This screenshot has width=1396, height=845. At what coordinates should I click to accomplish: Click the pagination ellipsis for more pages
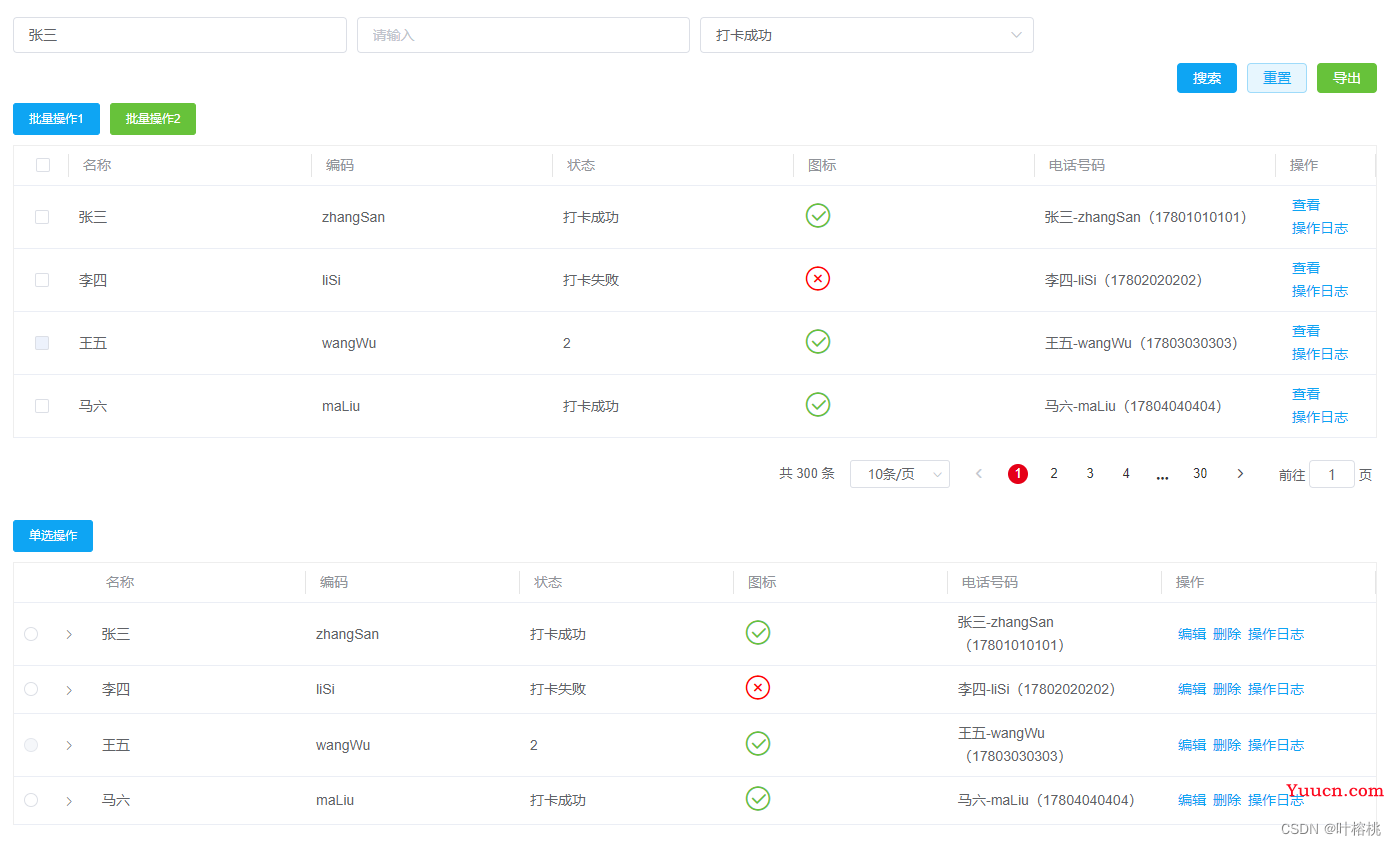[1162, 475]
